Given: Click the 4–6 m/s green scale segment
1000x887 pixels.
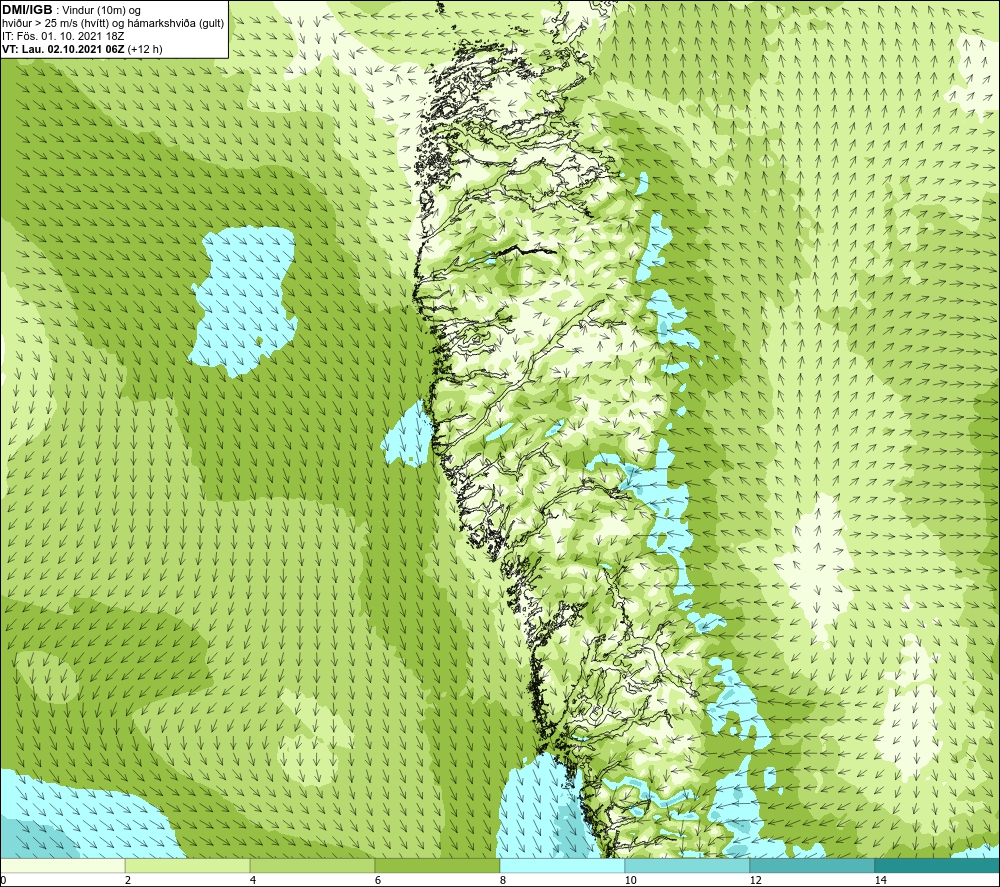Looking at the screenshot, I should click(x=312, y=865).
